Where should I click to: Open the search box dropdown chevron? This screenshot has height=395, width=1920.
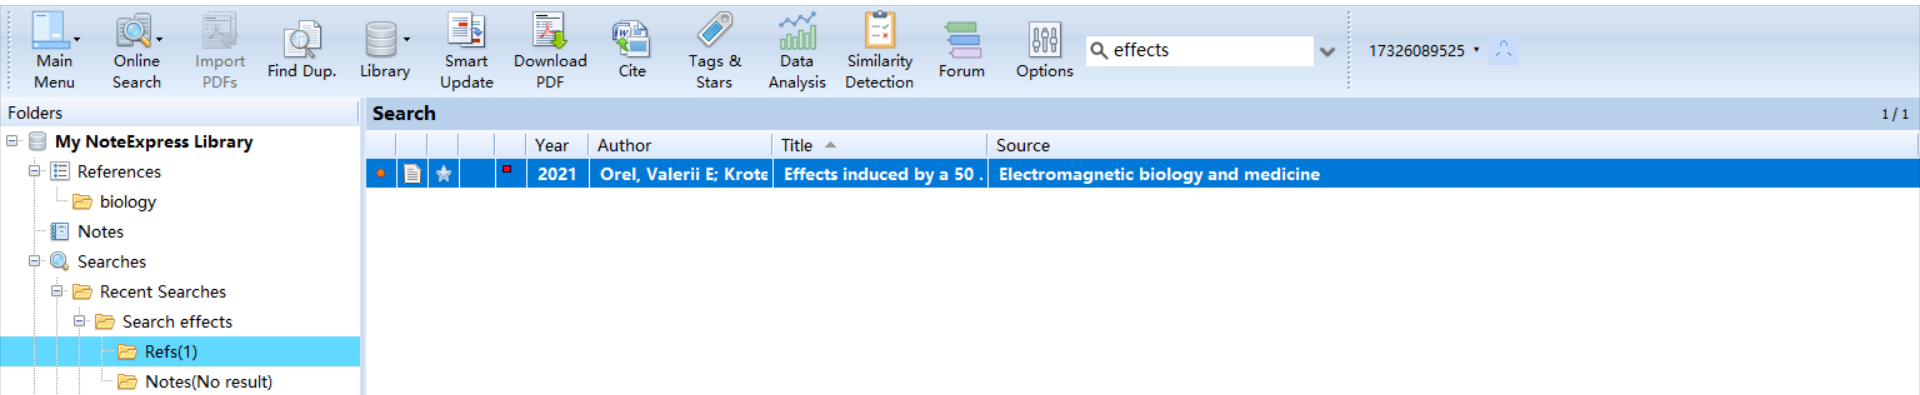click(1327, 51)
